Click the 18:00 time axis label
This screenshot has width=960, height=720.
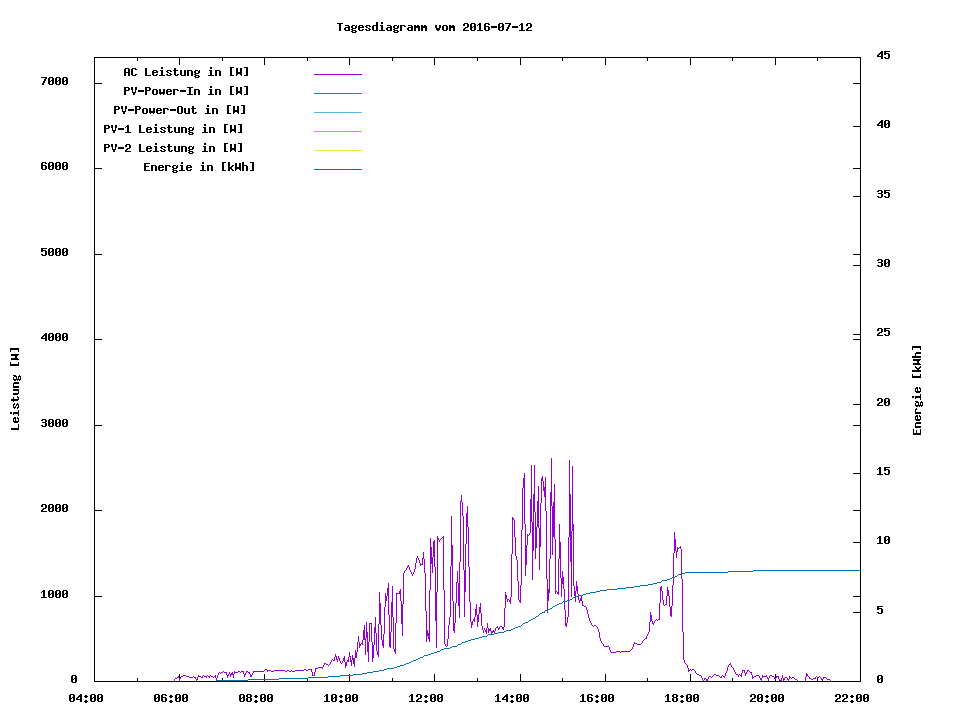681,698
